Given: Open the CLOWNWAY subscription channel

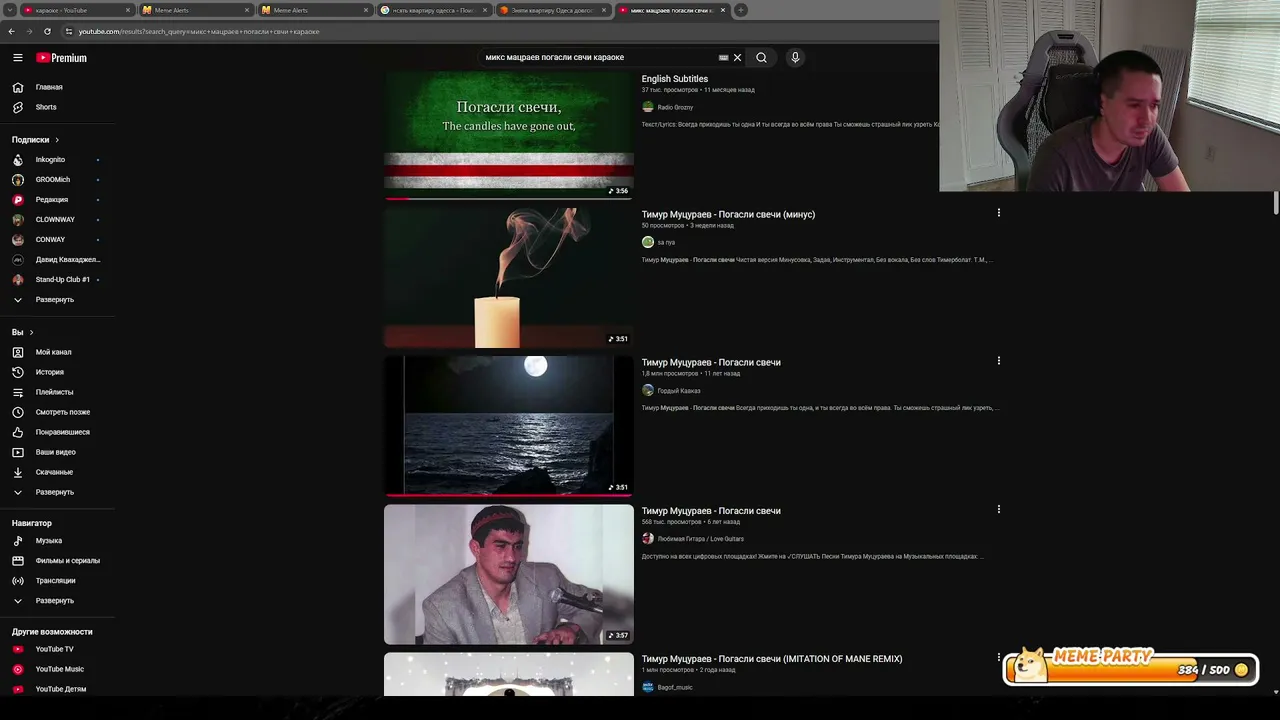Looking at the screenshot, I should click(x=57, y=220).
